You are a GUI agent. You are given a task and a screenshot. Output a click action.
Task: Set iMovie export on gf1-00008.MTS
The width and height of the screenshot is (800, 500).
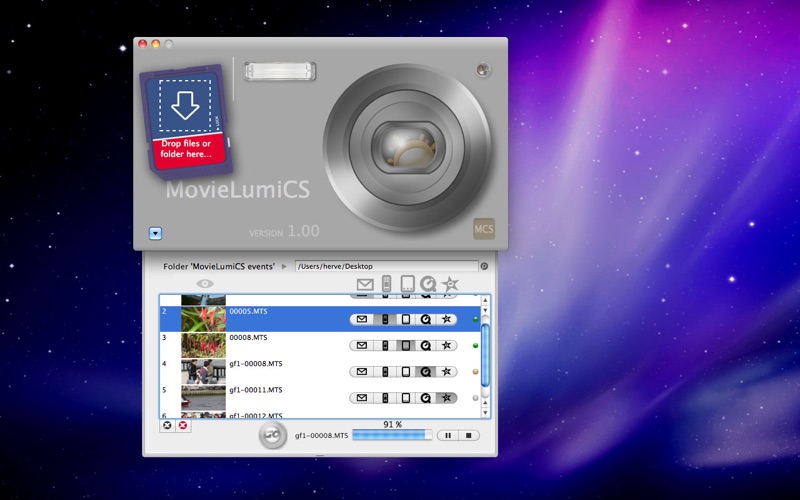point(446,371)
